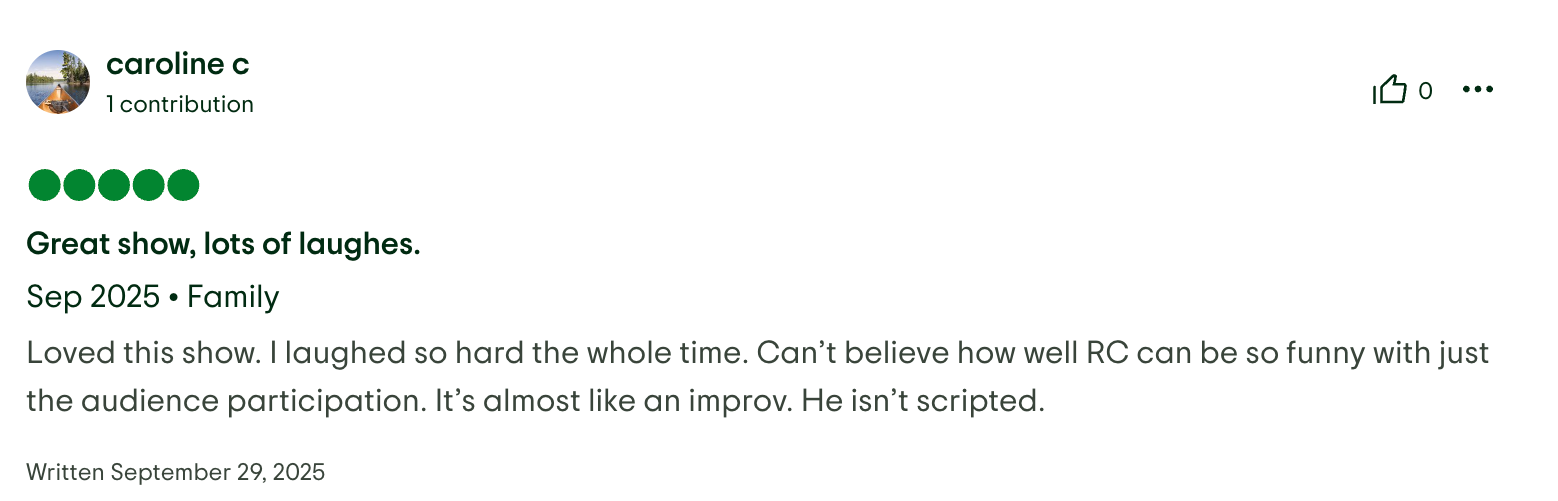
Task: Open the three-dot more options menu
Action: [1477, 90]
